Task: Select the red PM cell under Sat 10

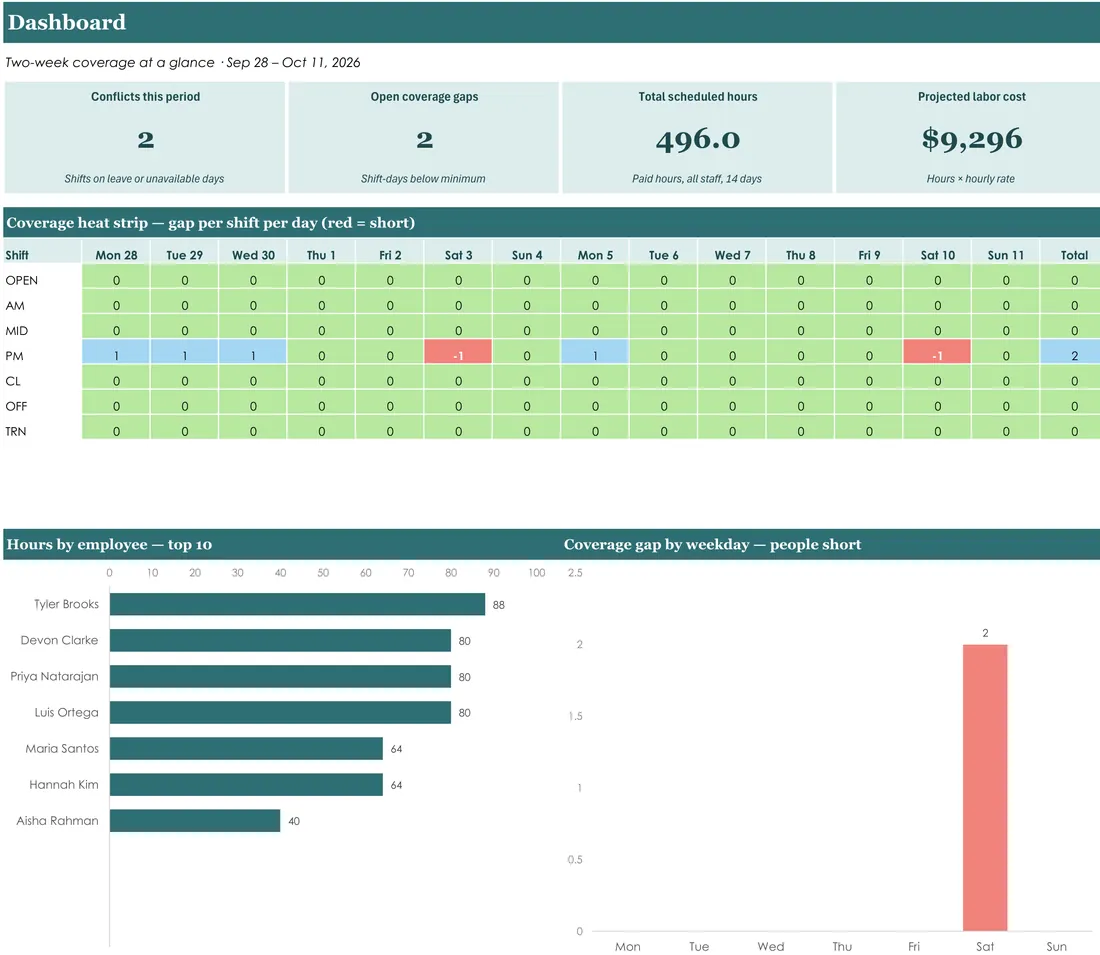Action: coord(937,352)
